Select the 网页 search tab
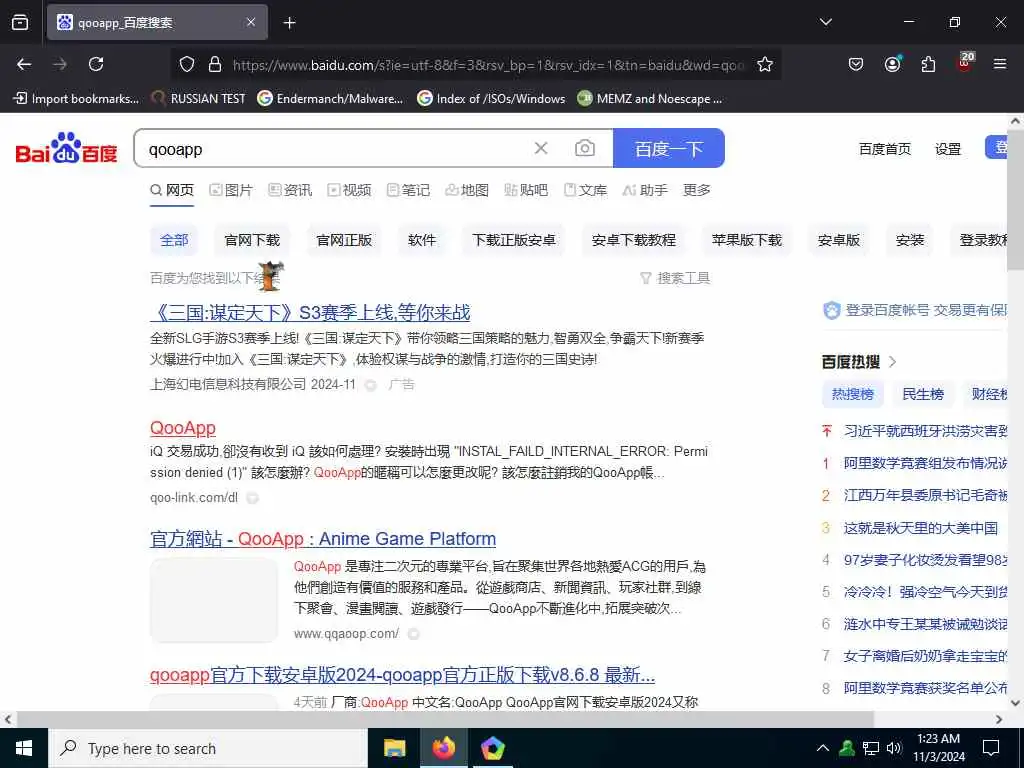This screenshot has width=1024, height=768. [x=172, y=190]
